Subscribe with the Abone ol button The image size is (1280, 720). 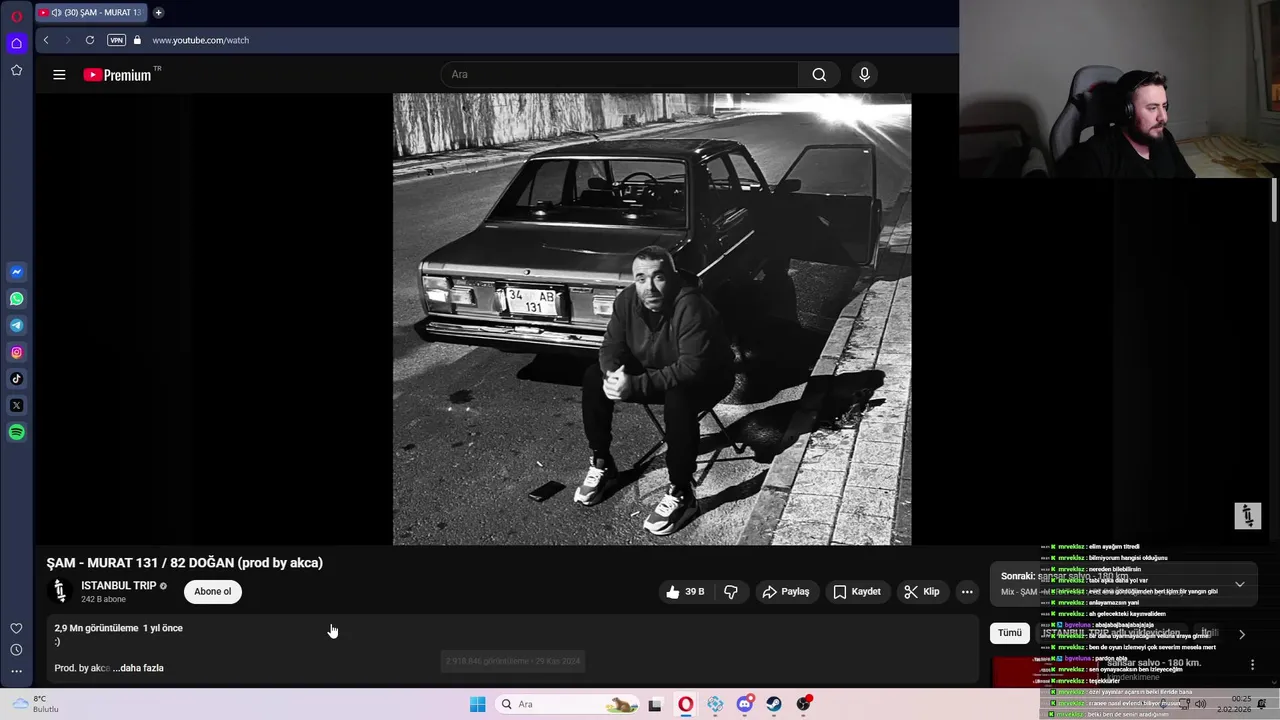[212, 591]
